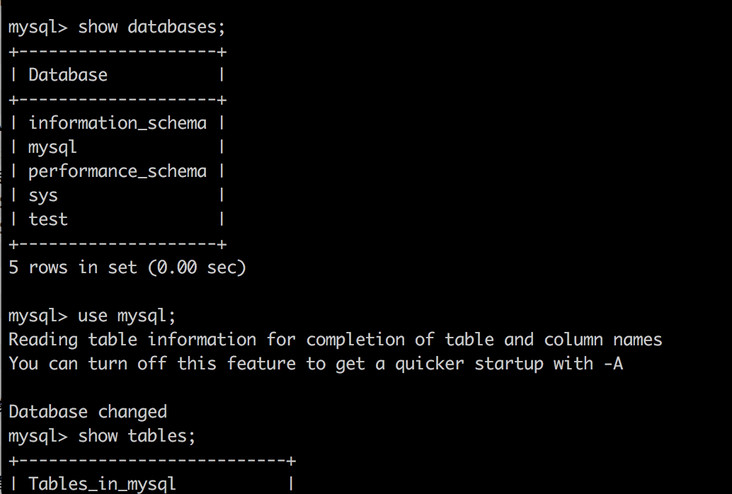Click the 'Database changed' status message

[88, 412]
